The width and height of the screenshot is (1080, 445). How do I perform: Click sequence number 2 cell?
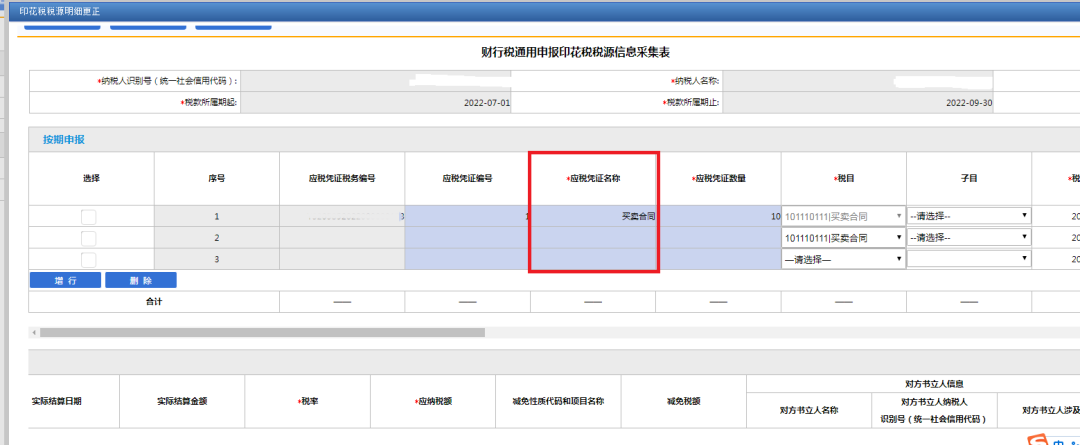(216, 238)
